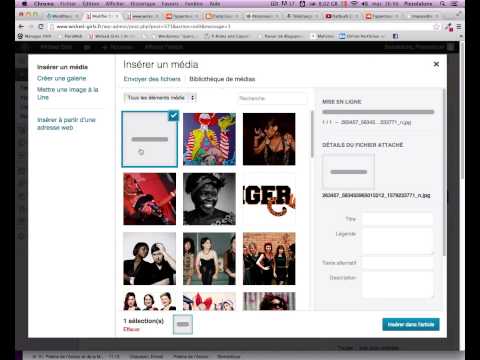Open the Afficher menu in the menu bar
Viewport: 480px width, 360px height.
pyautogui.click(x=115, y=4)
